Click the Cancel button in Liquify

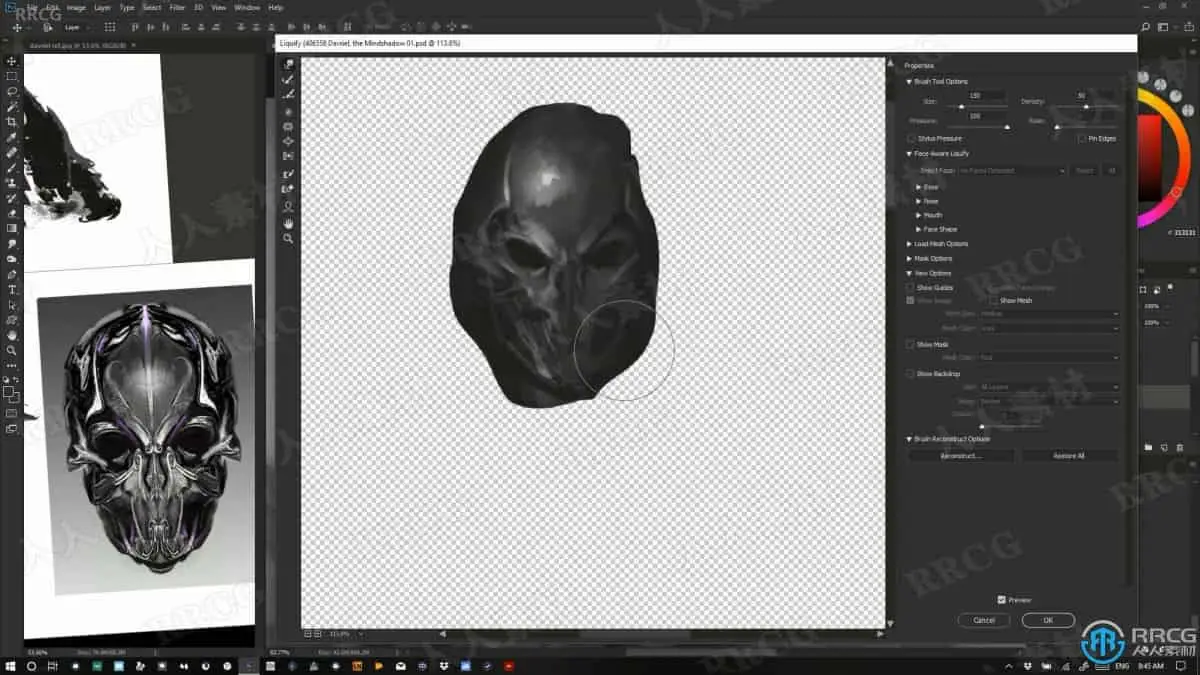click(x=984, y=620)
